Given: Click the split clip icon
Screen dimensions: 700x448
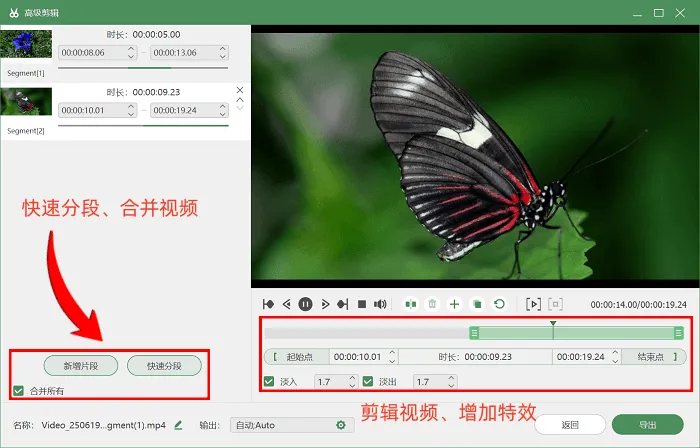Looking at the screenshot, I should 411,304.
